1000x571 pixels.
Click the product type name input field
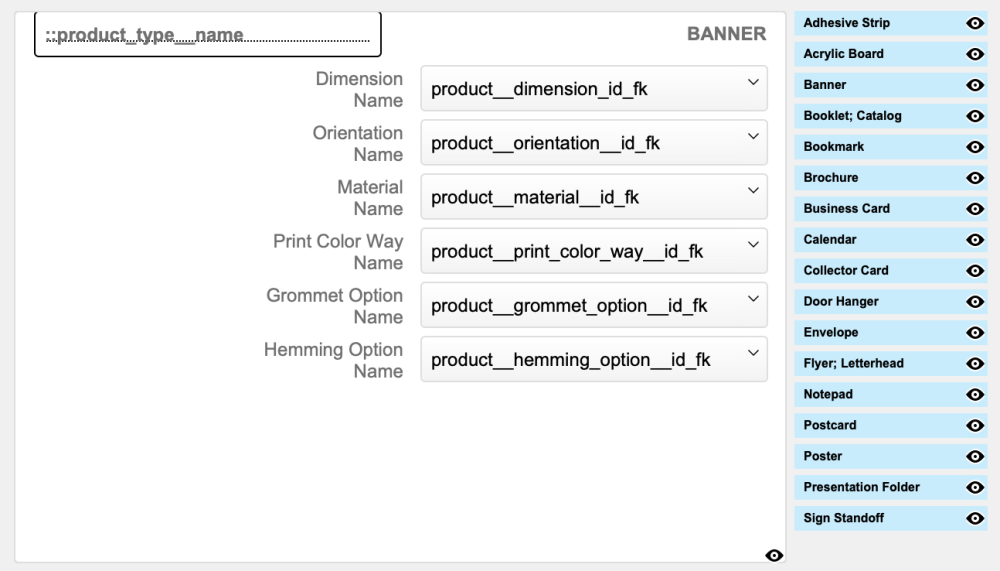click(x=208, y=35)
